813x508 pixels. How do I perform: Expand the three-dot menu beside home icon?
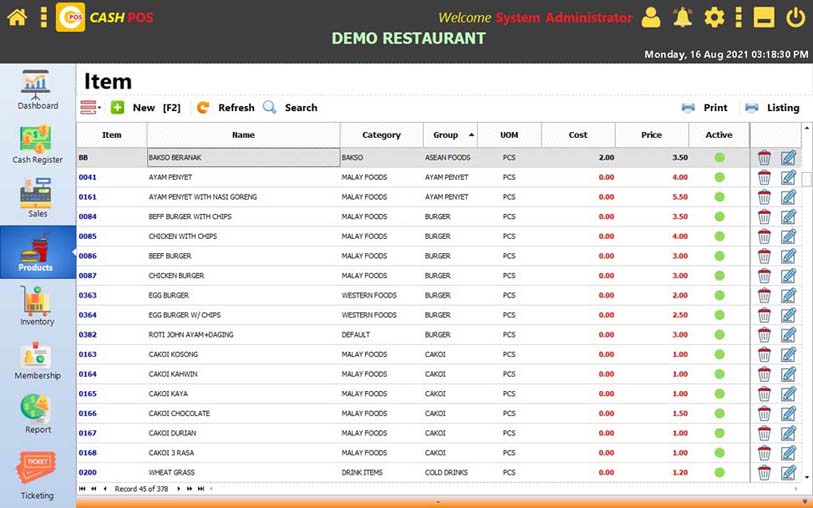tap(43, 17)
